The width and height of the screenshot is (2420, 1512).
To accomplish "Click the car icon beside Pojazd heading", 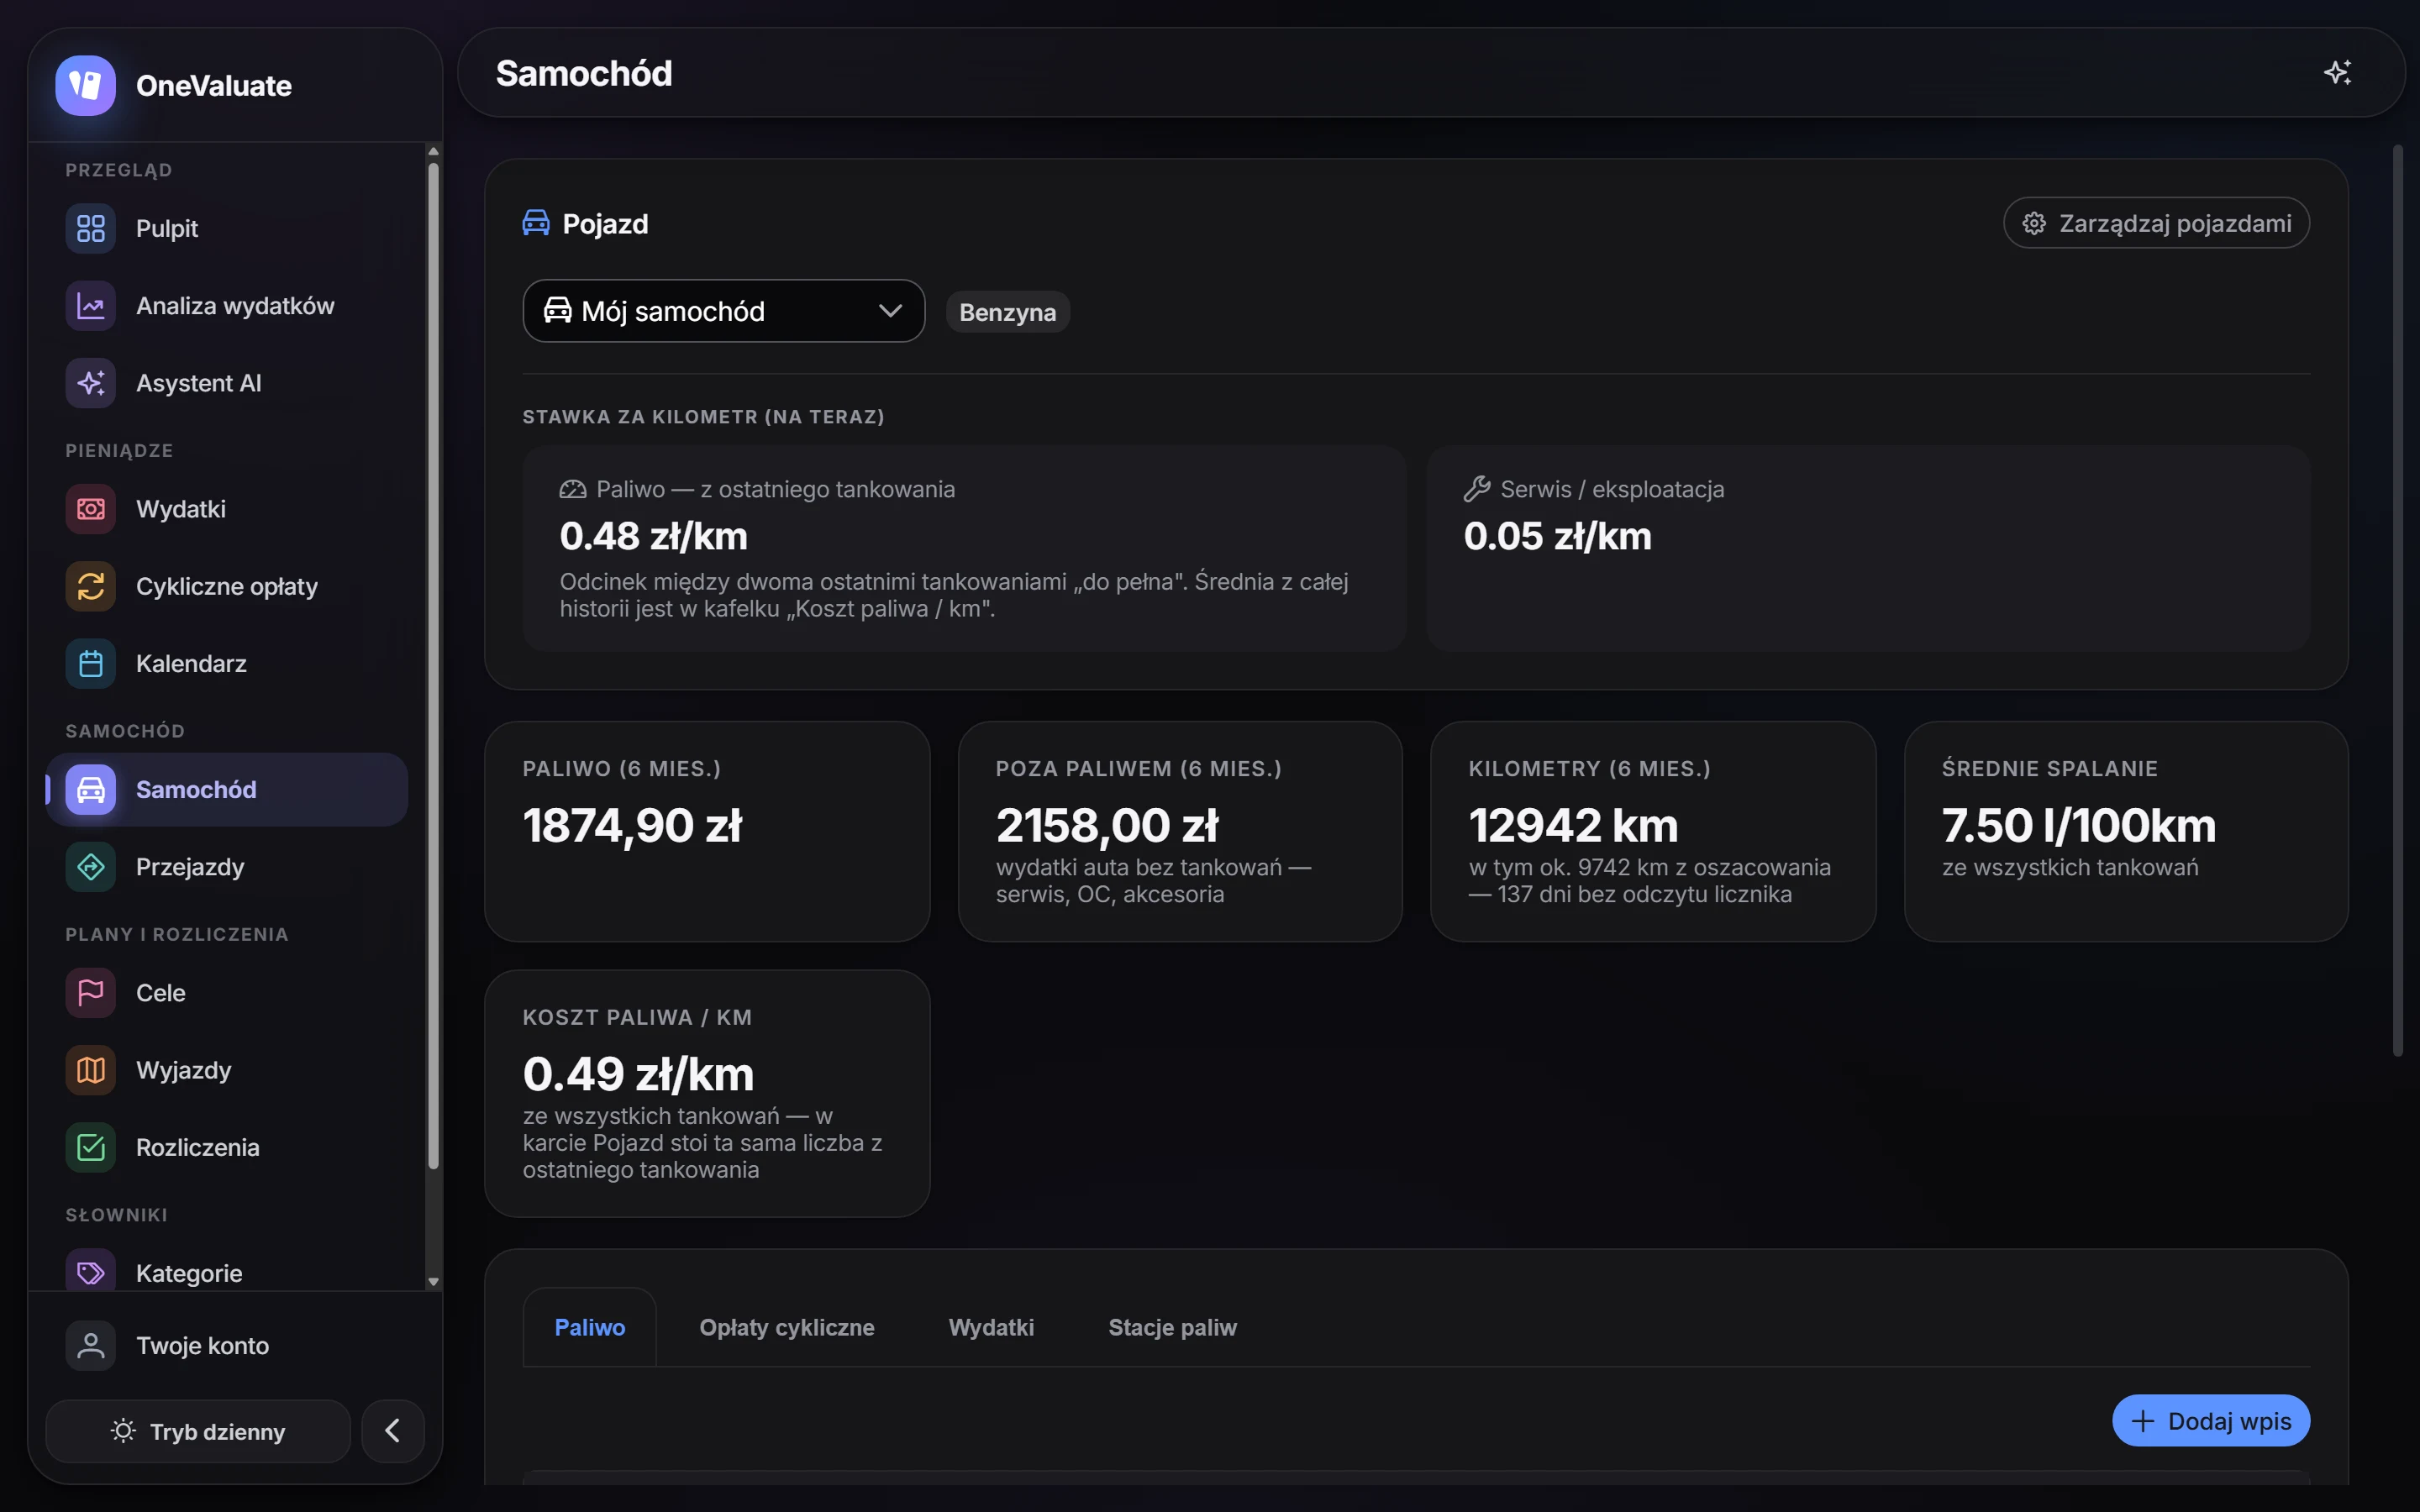I will (x=536, y=223).
